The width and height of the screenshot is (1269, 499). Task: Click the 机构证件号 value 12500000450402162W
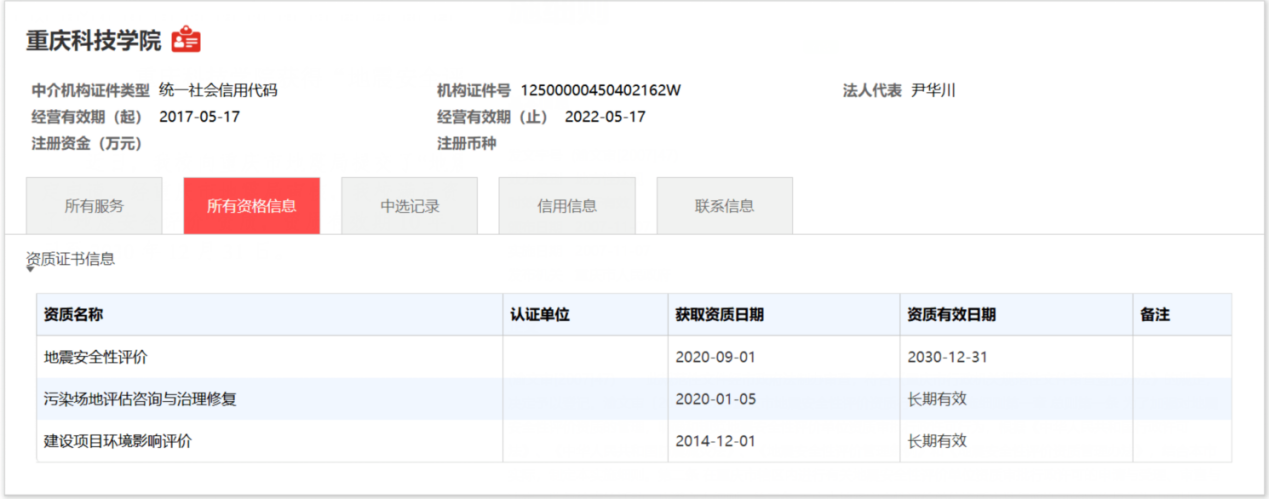point(601,90)
